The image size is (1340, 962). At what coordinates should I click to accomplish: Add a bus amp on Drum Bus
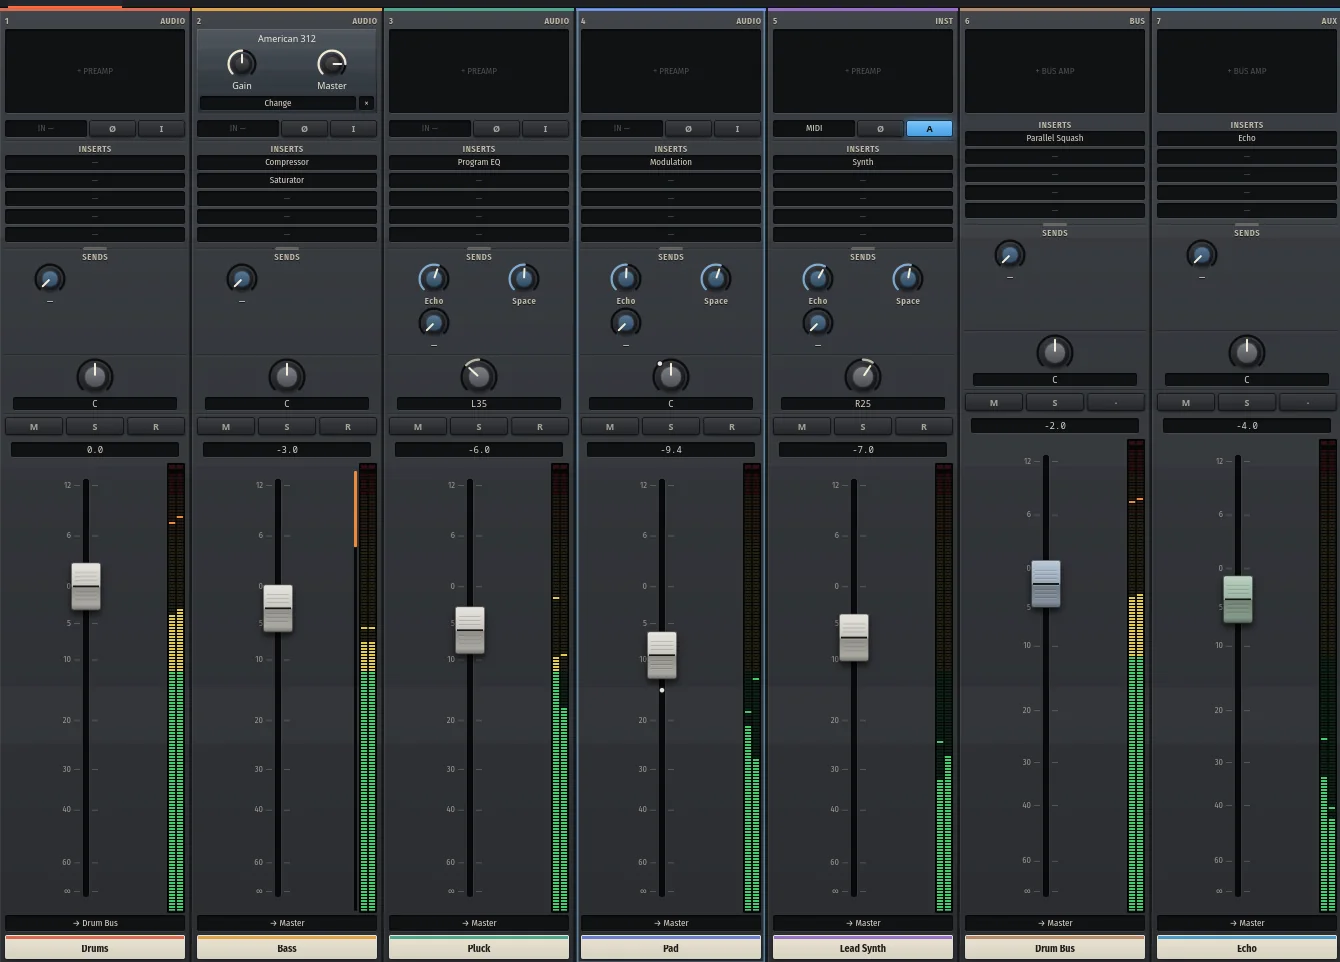(1055, 71)
